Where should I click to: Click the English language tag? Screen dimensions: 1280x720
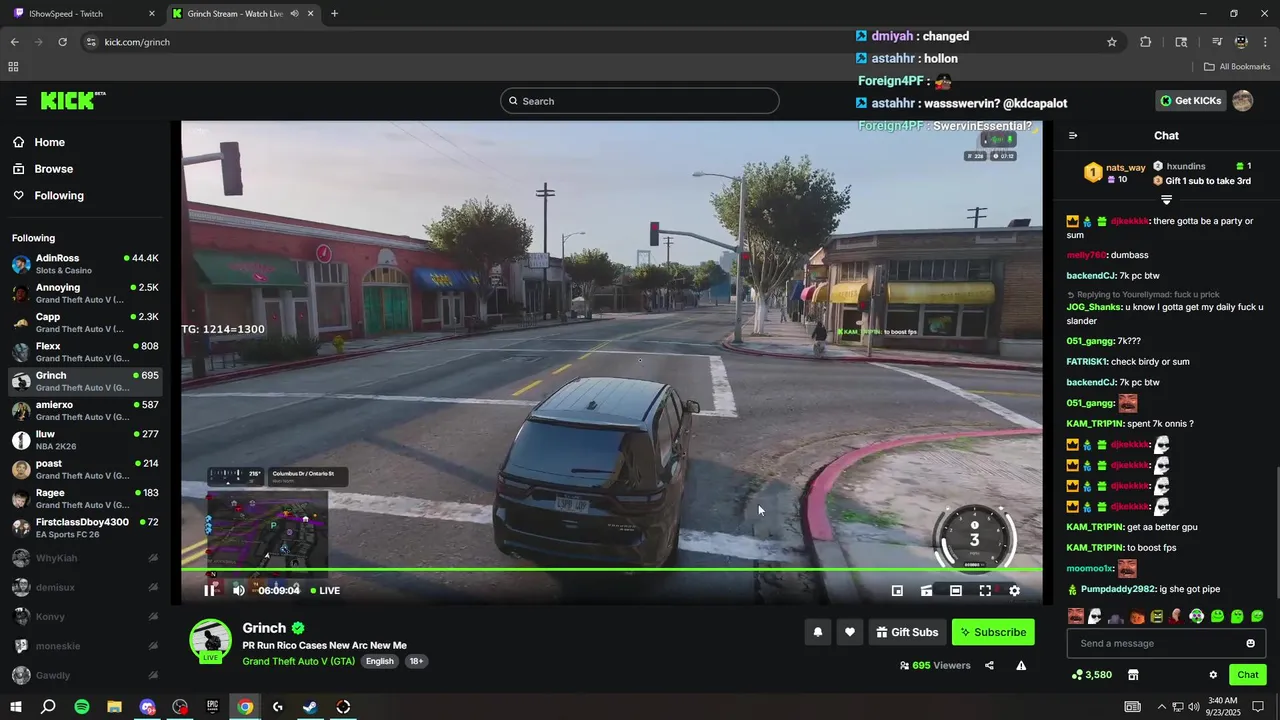point(379,661)
